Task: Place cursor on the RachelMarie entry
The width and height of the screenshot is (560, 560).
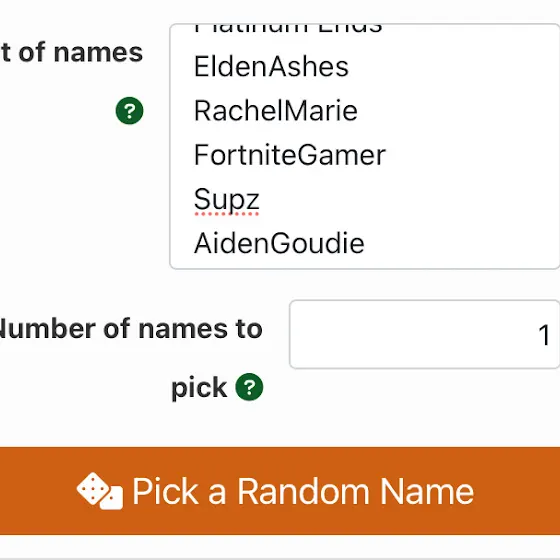Action: 276,111
